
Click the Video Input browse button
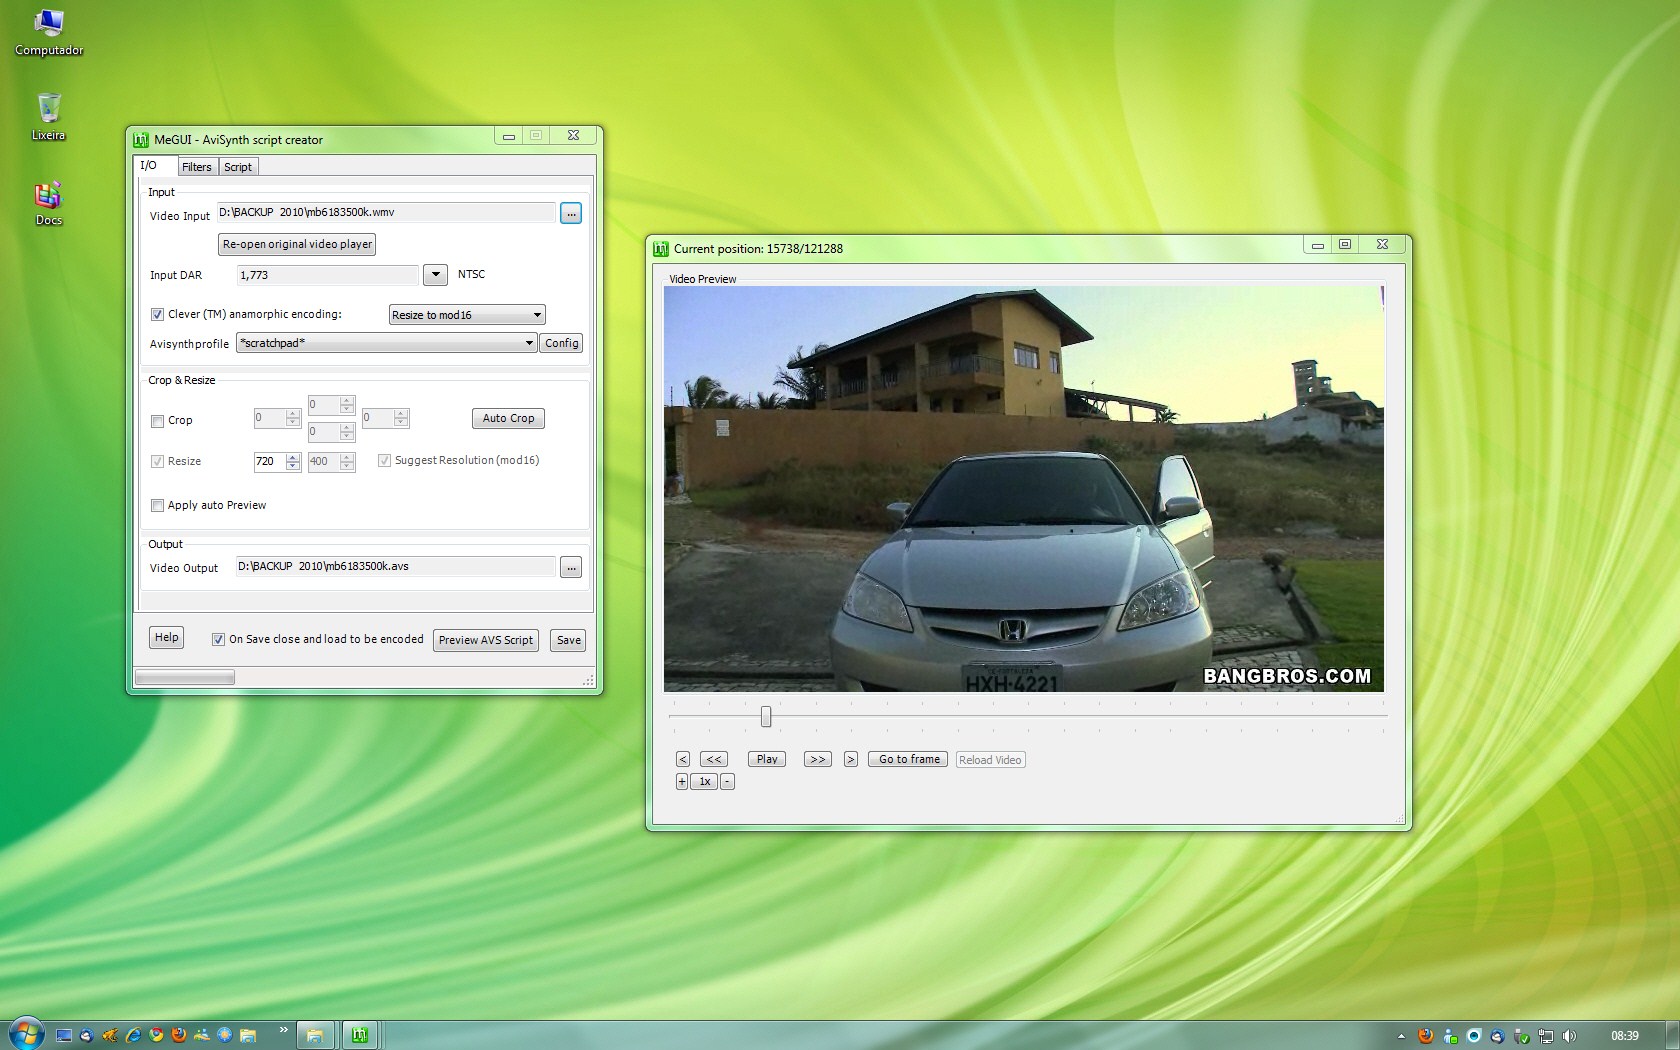[x=571, y=213]
